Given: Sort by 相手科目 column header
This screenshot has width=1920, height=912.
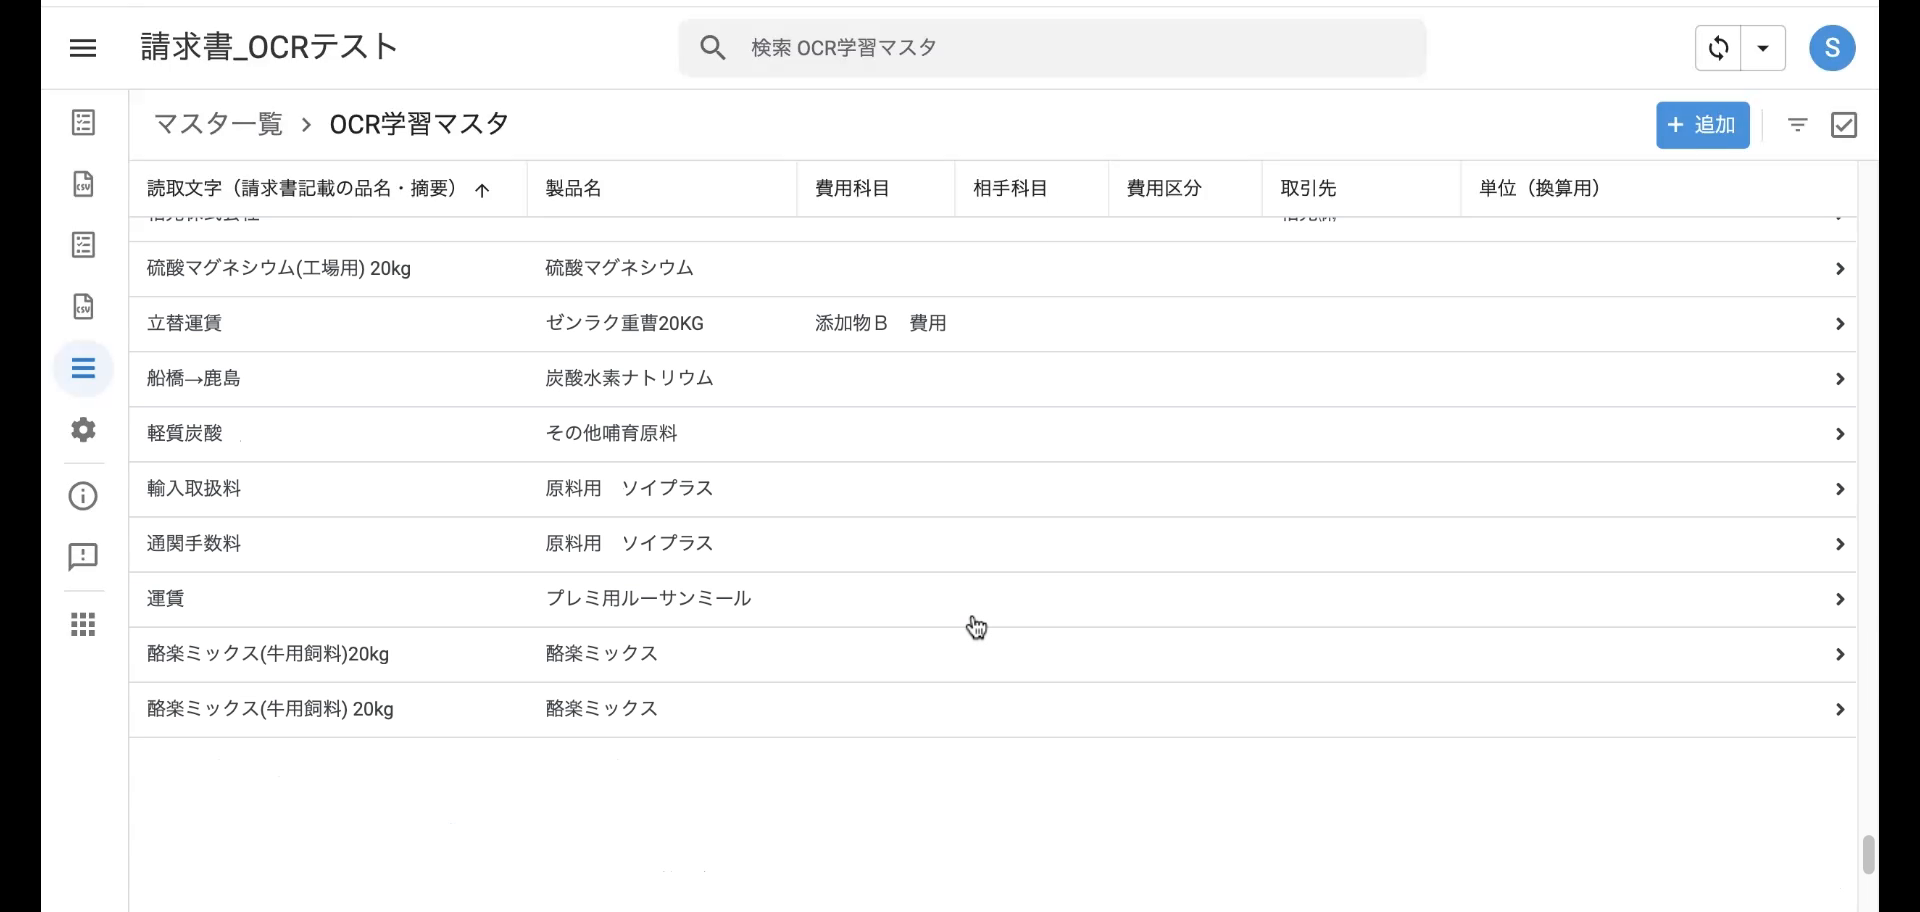Looking at the screenshot, I should pos(1010,188).
